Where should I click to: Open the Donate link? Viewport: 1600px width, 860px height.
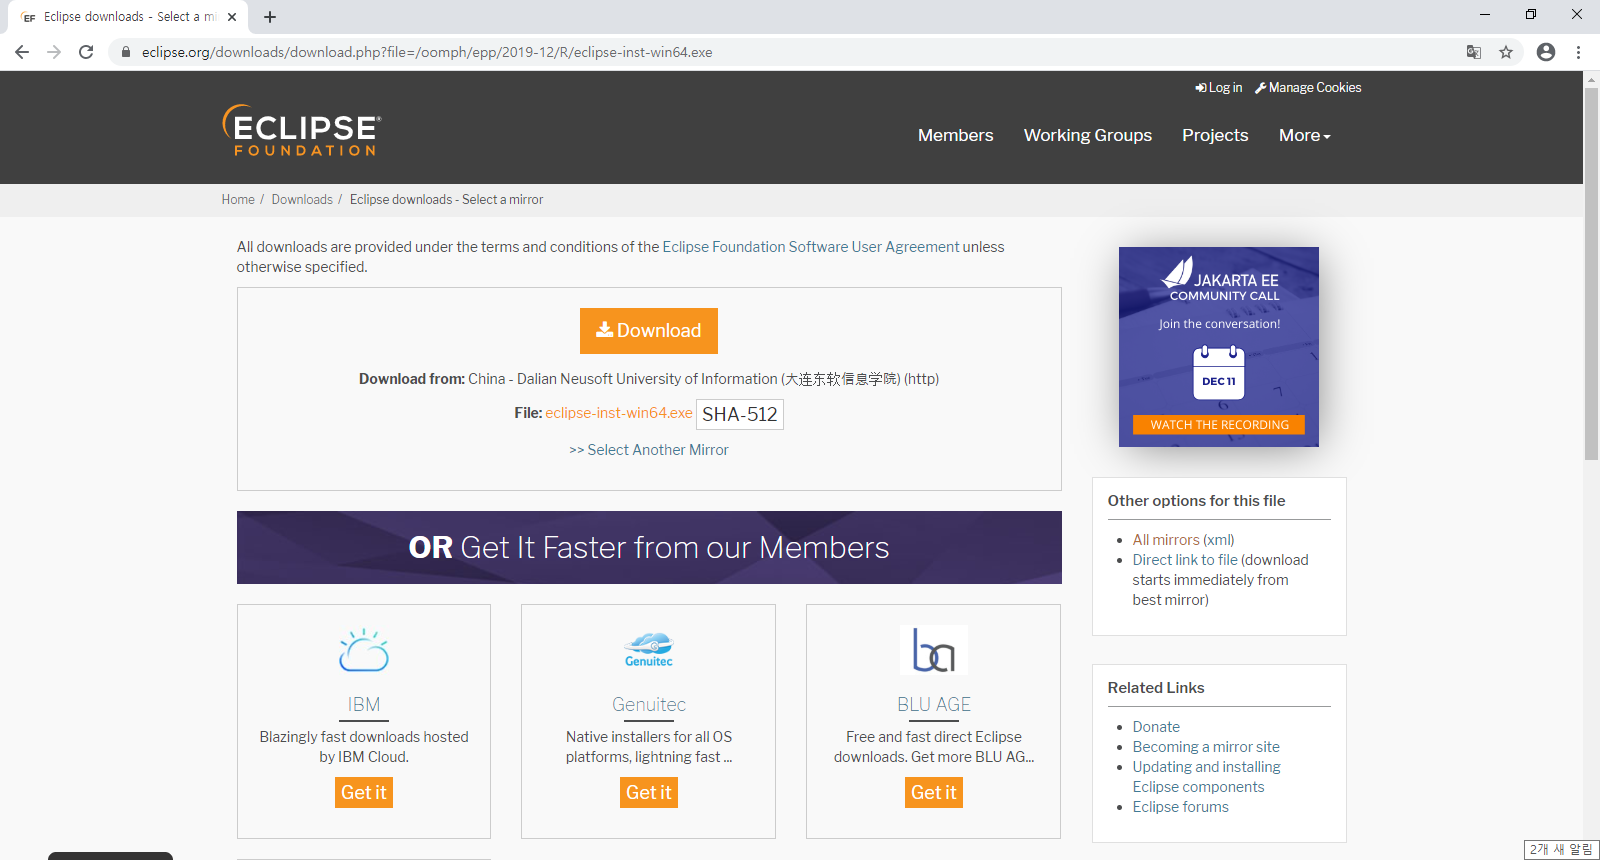[x=1156, y=727]
